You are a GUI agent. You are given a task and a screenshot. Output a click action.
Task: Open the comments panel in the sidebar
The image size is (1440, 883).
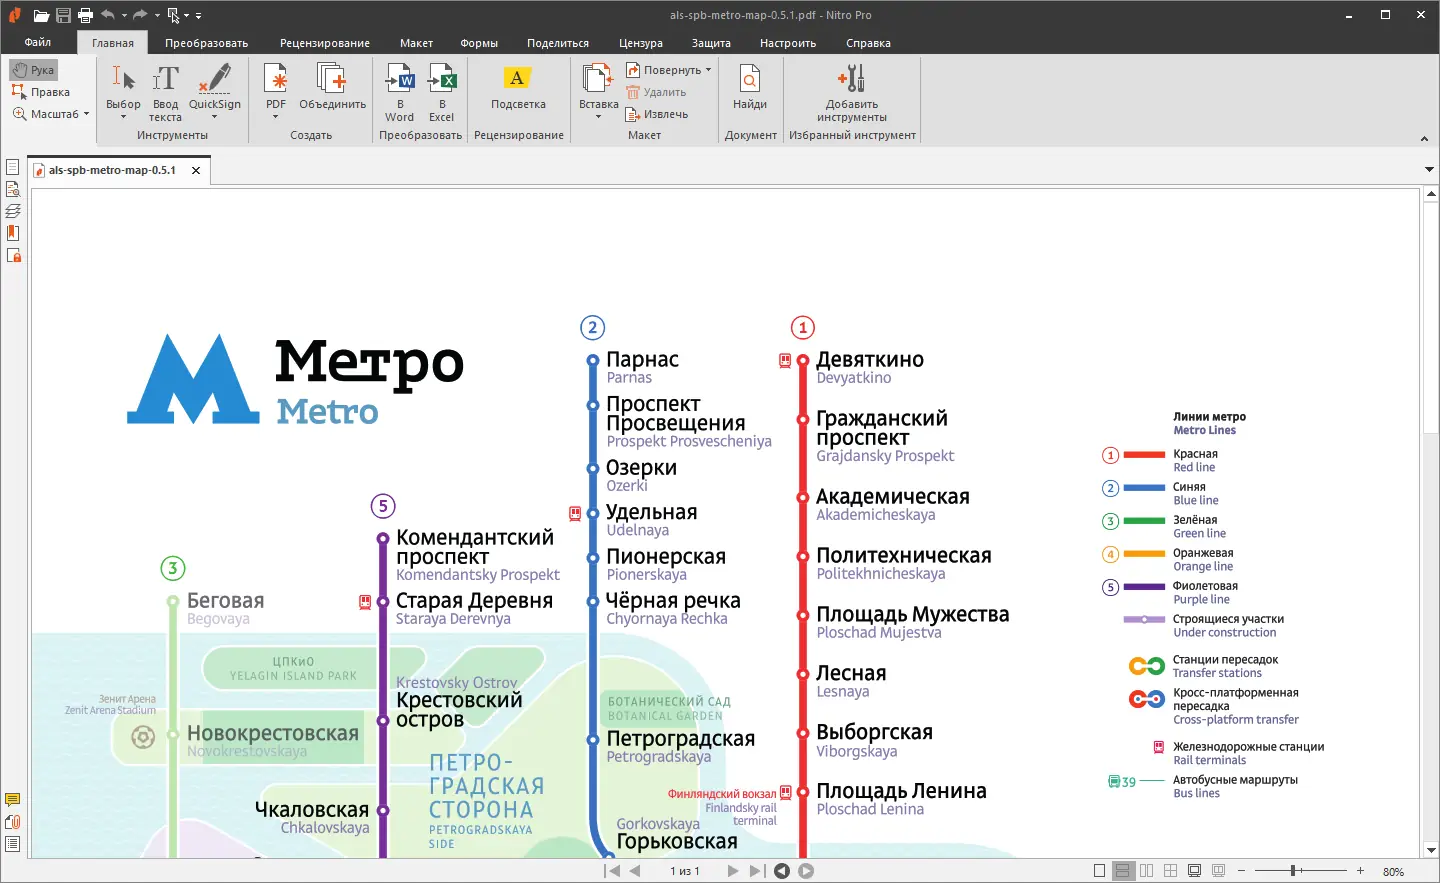click(x=13, y=799)
